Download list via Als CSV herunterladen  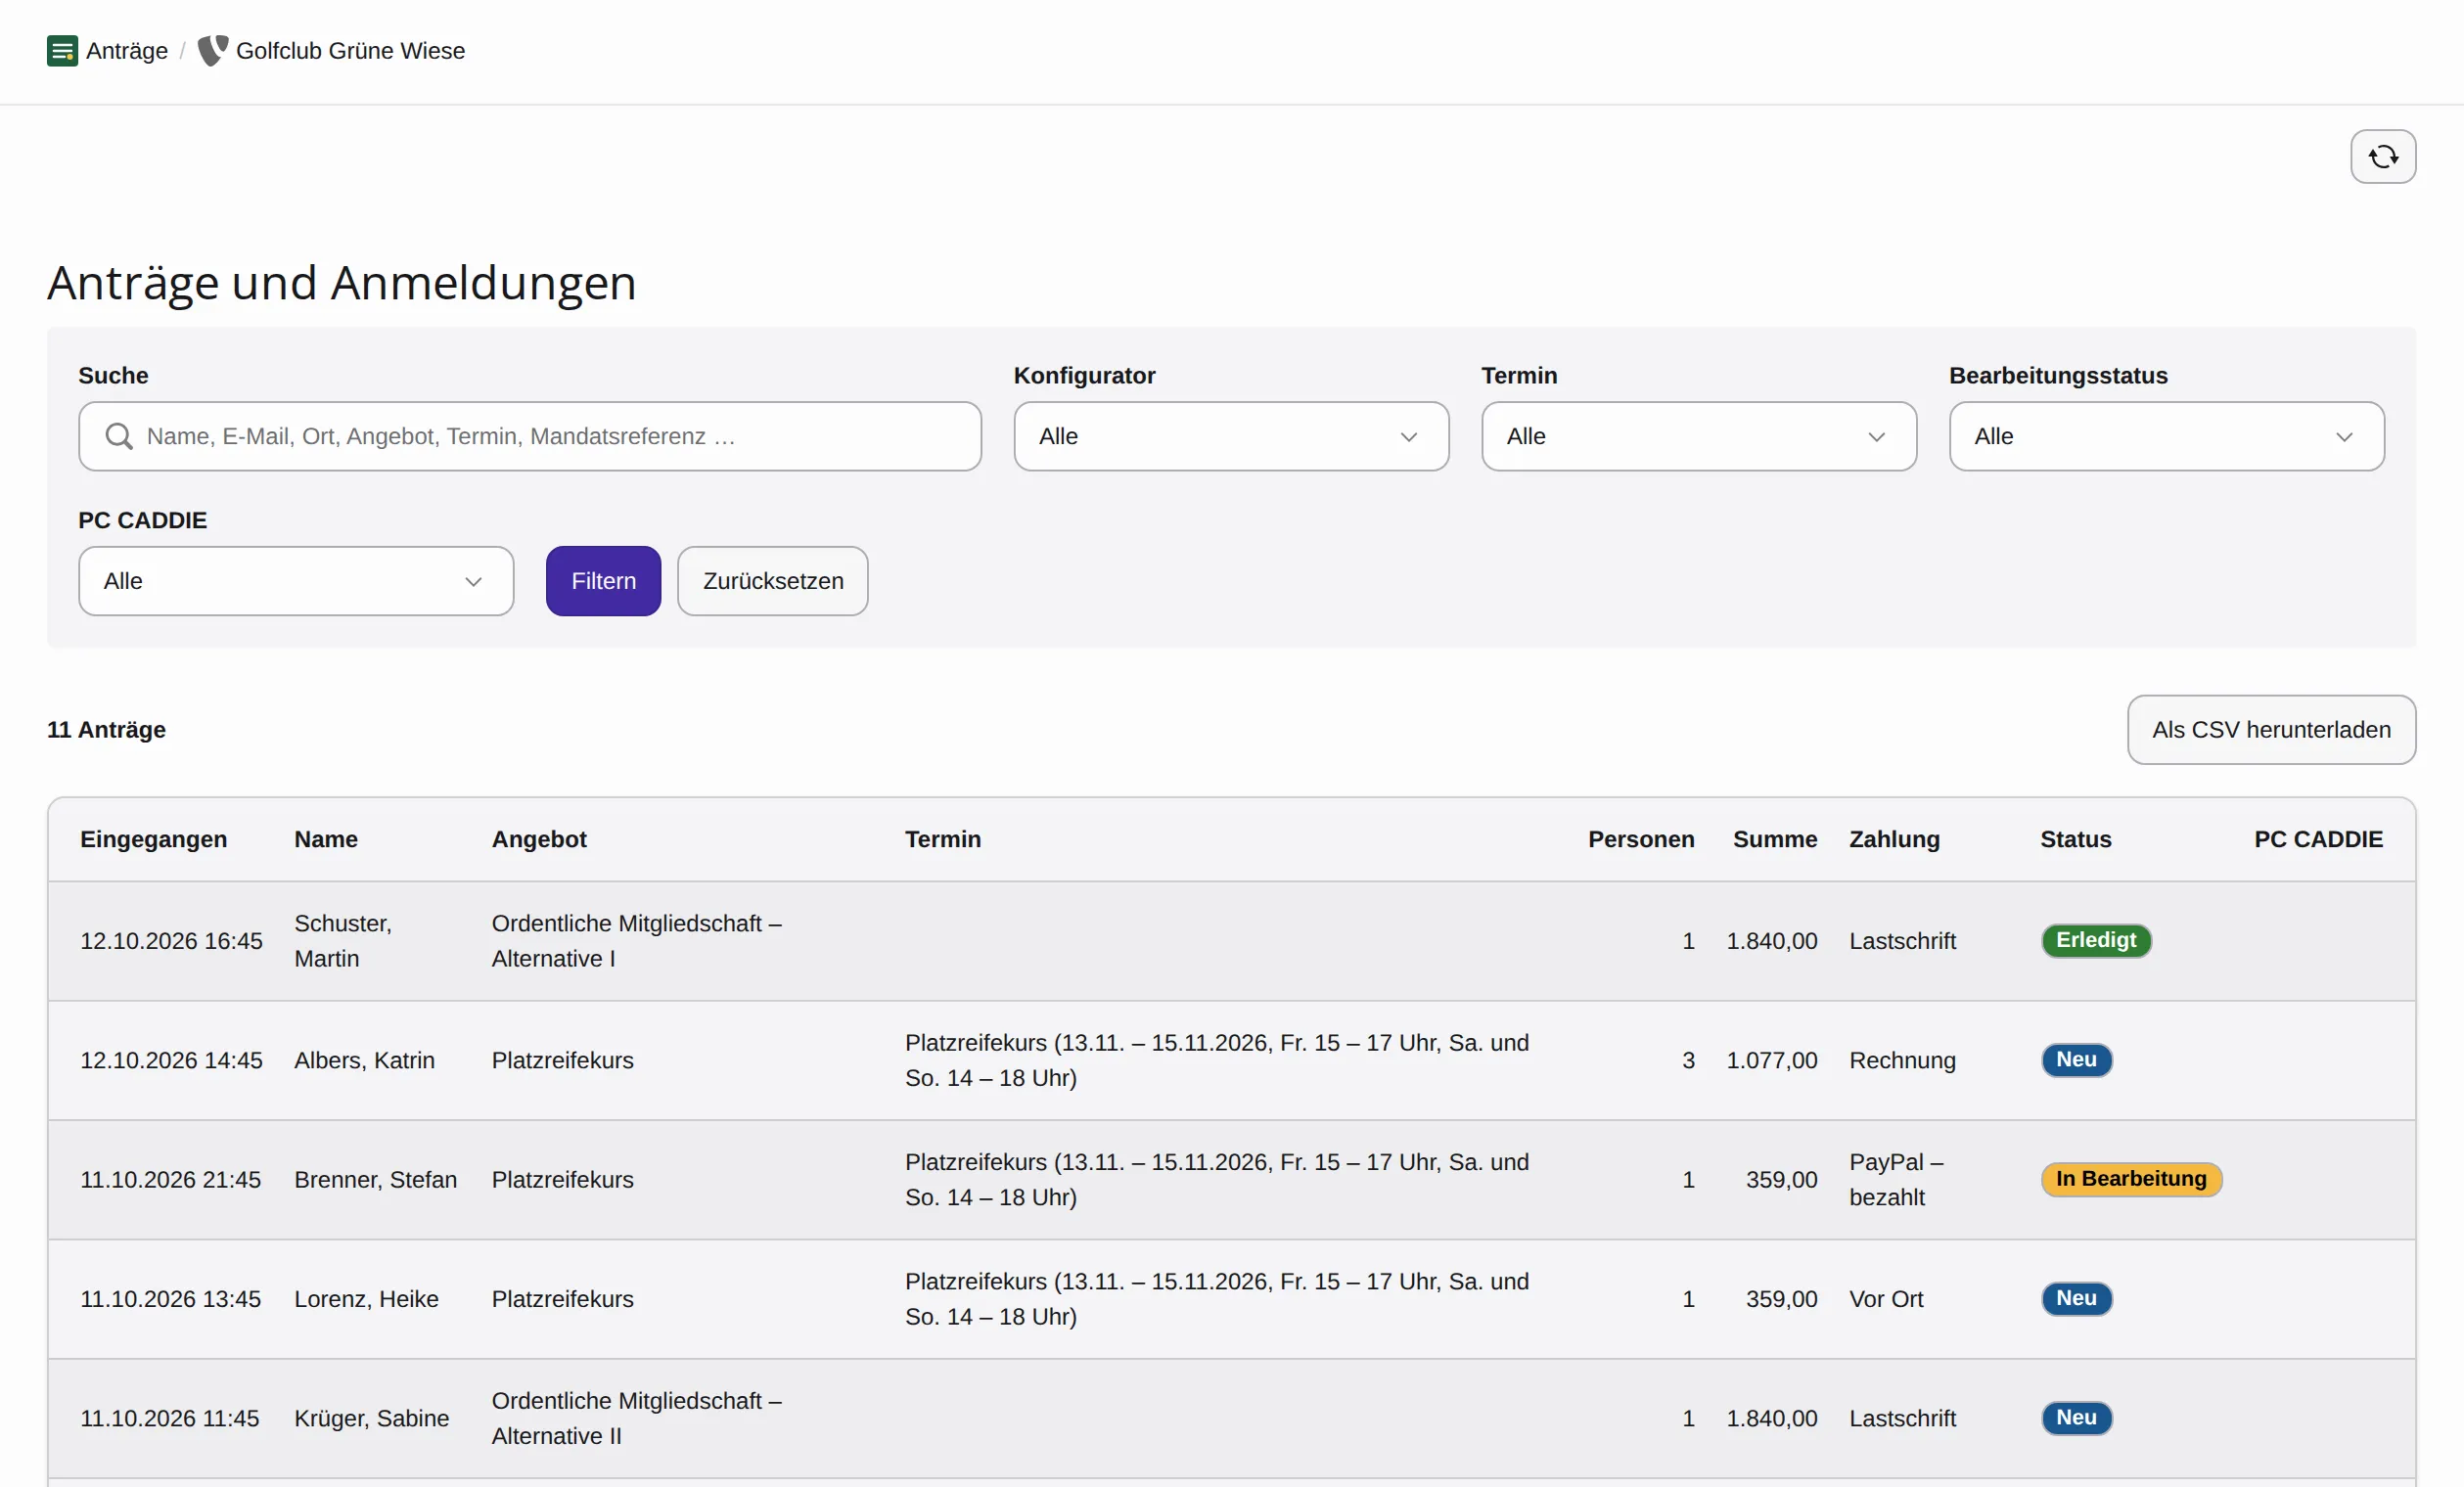click(2271, 731)
